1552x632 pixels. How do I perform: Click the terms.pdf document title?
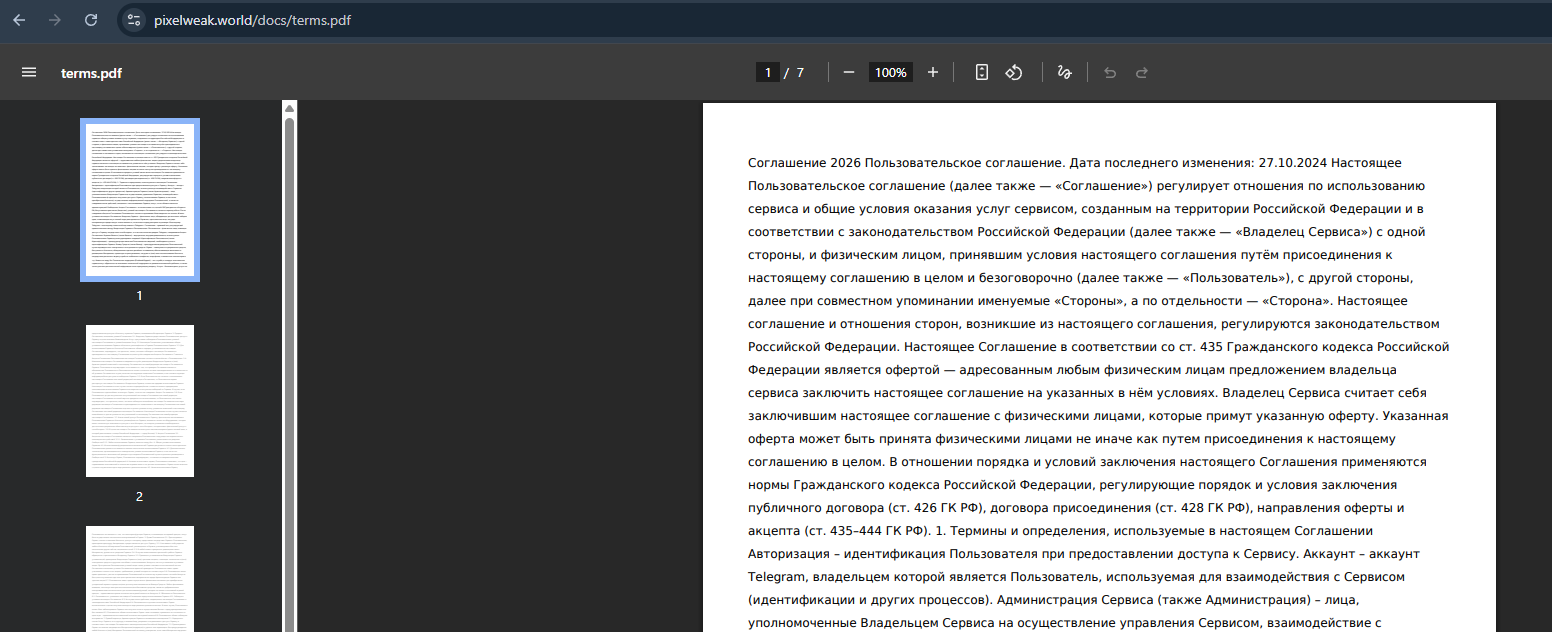(x=91, y=73)
